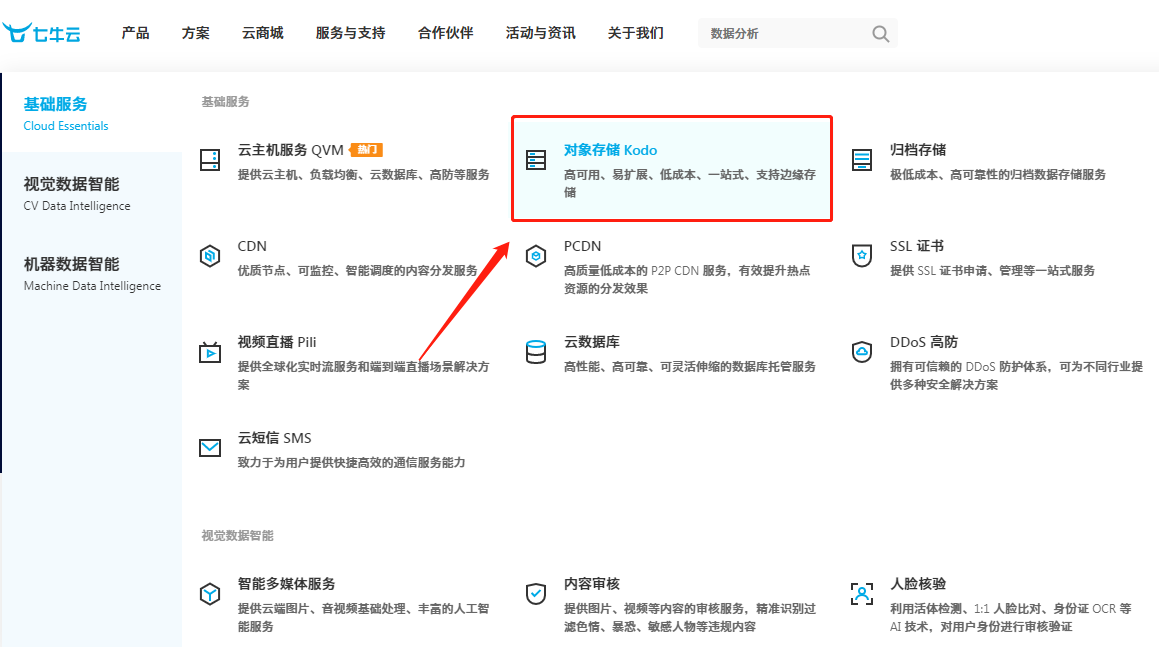
Task: Click description 高性能、高可靠、可灵活伸缩的数据库托管服务
Action: point(690,367)
